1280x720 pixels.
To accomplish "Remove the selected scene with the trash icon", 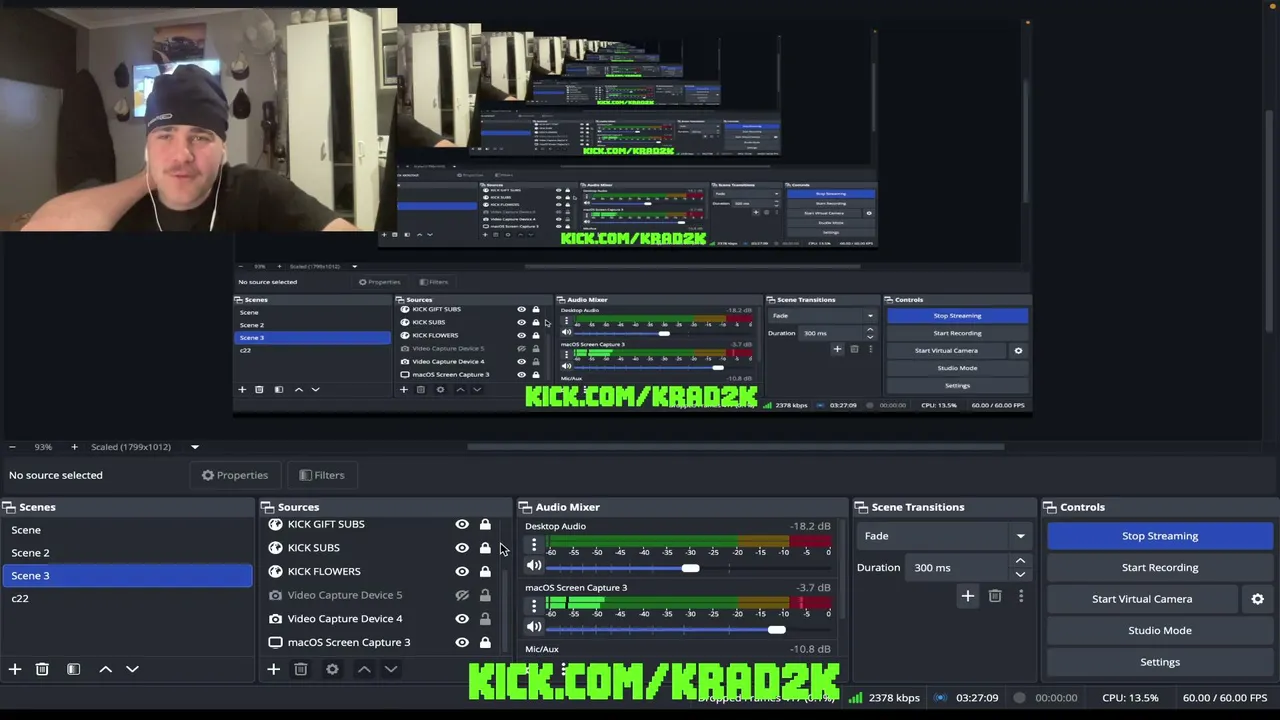I will (x=42, y=669).
